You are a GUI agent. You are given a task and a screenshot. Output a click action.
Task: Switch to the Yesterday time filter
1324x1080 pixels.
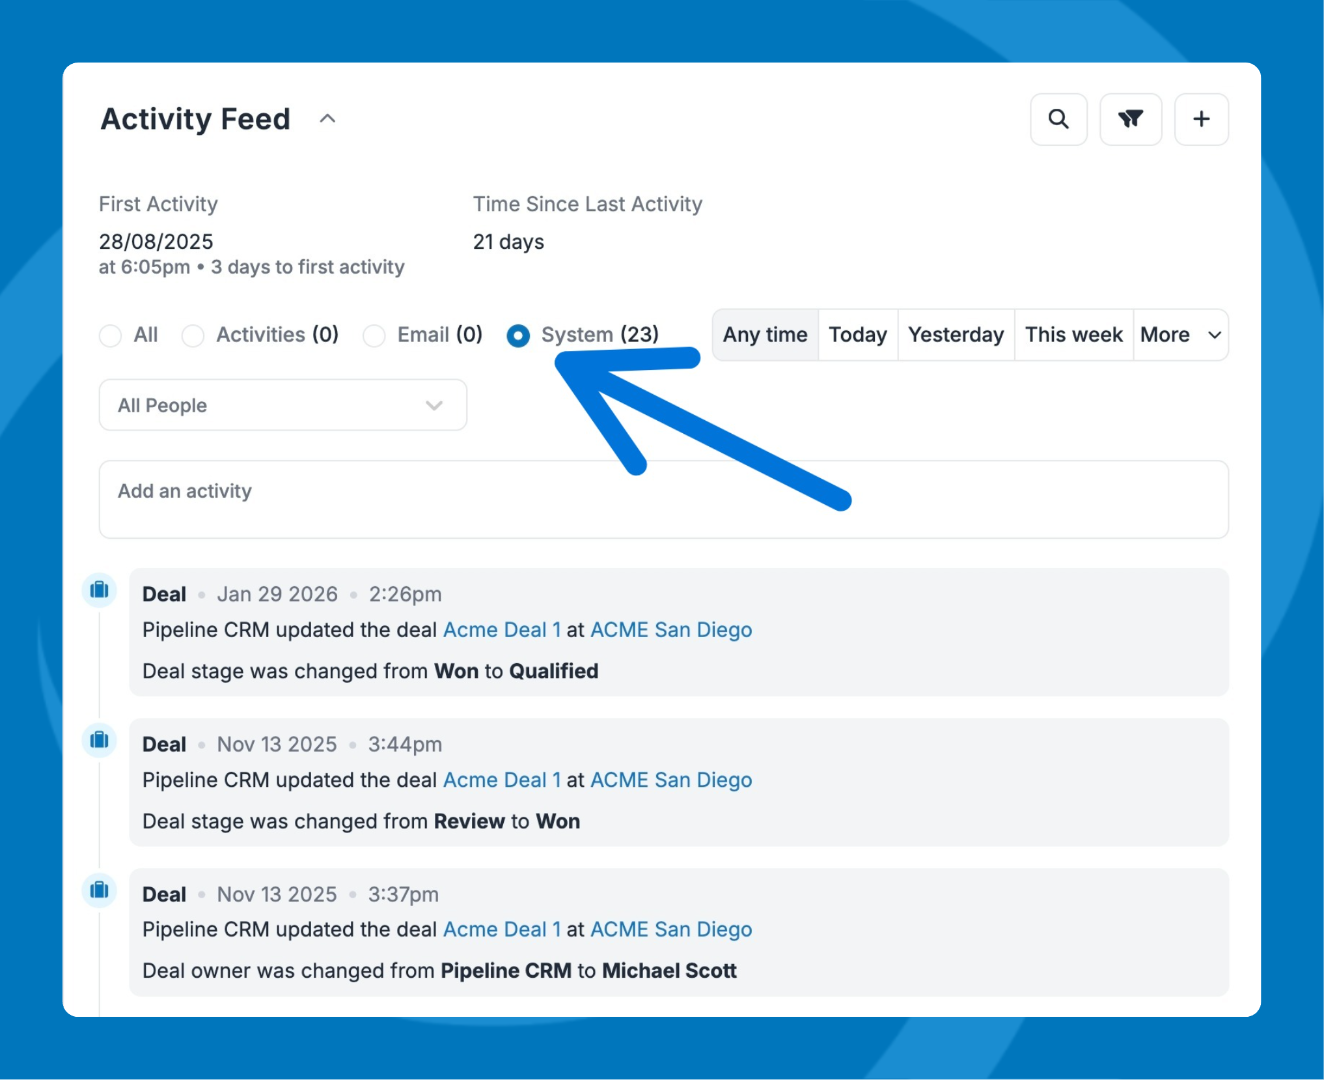[955, 335]
